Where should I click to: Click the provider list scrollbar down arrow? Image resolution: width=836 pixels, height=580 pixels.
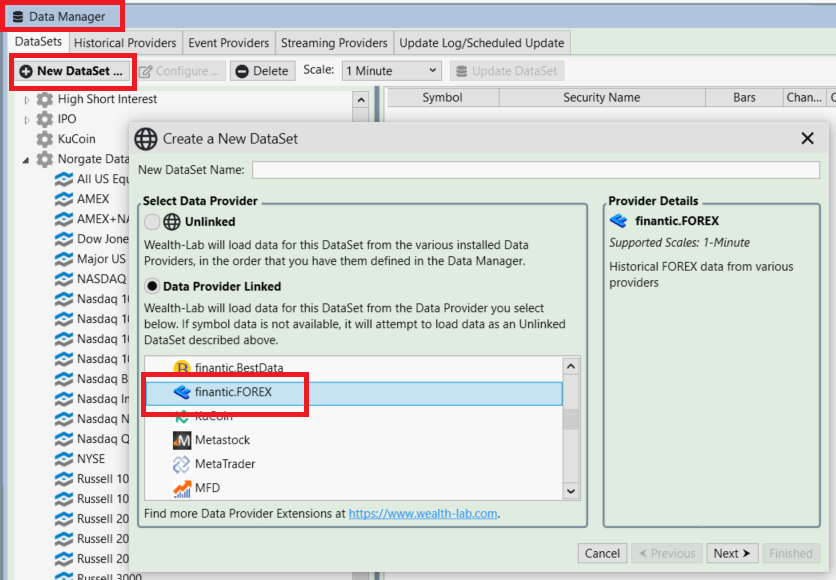pyautogui.click(x=571, y=490)
